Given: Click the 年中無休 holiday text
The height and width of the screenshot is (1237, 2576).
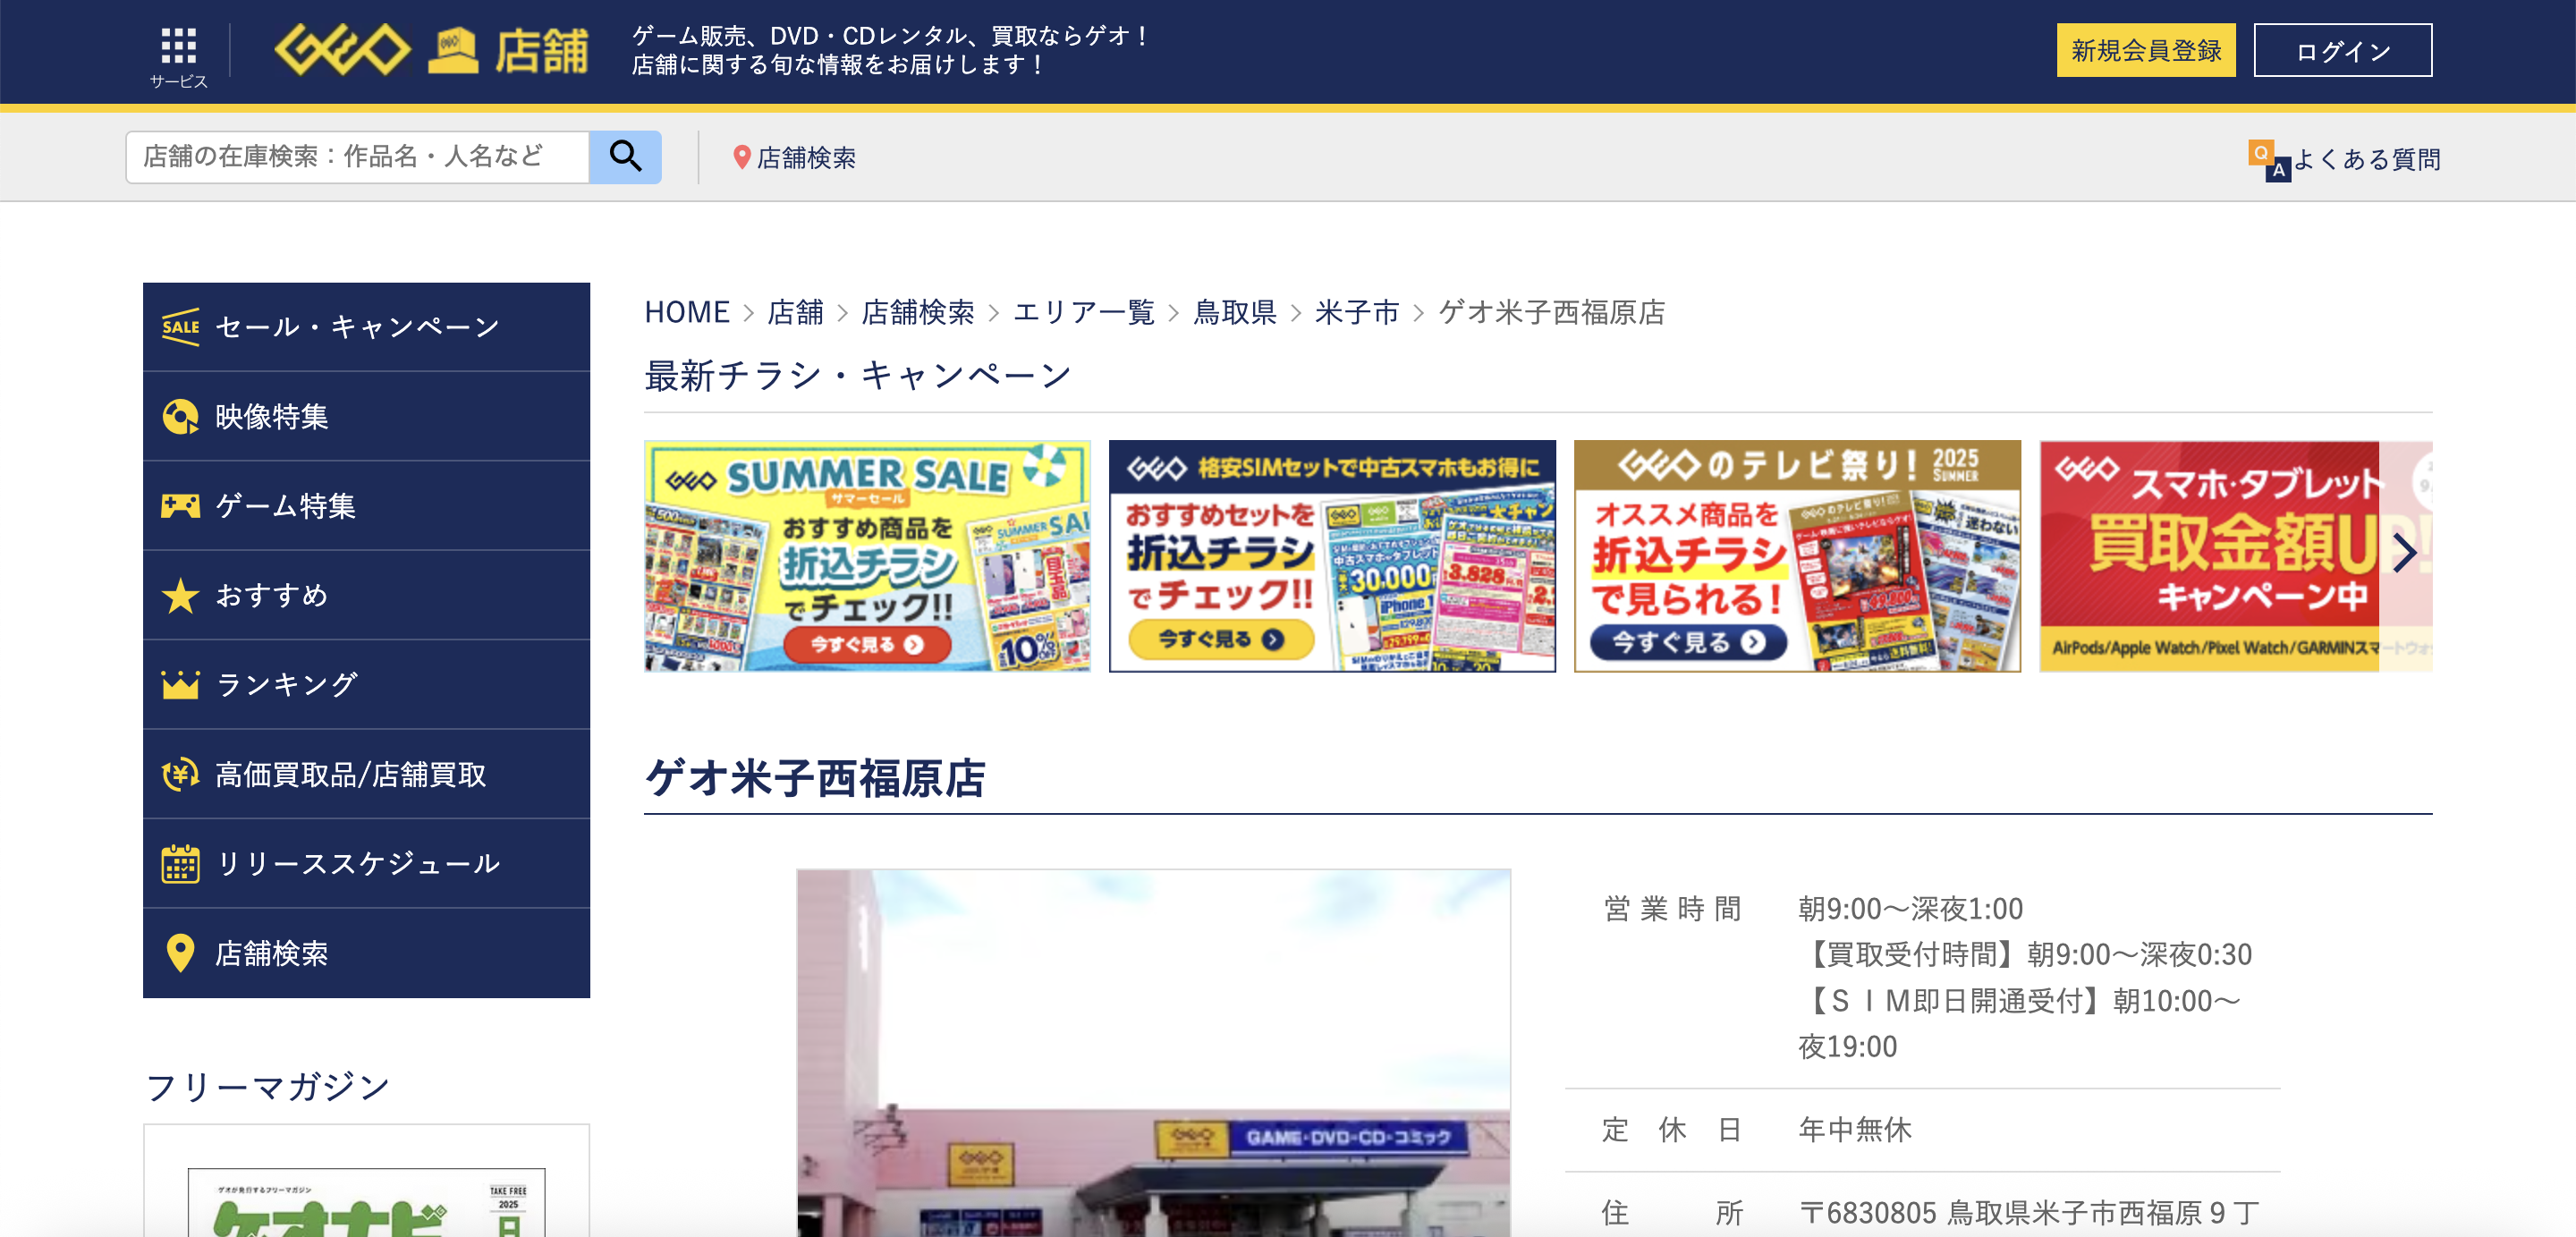Looking at the screenshot, I should click(1855, 1129).
